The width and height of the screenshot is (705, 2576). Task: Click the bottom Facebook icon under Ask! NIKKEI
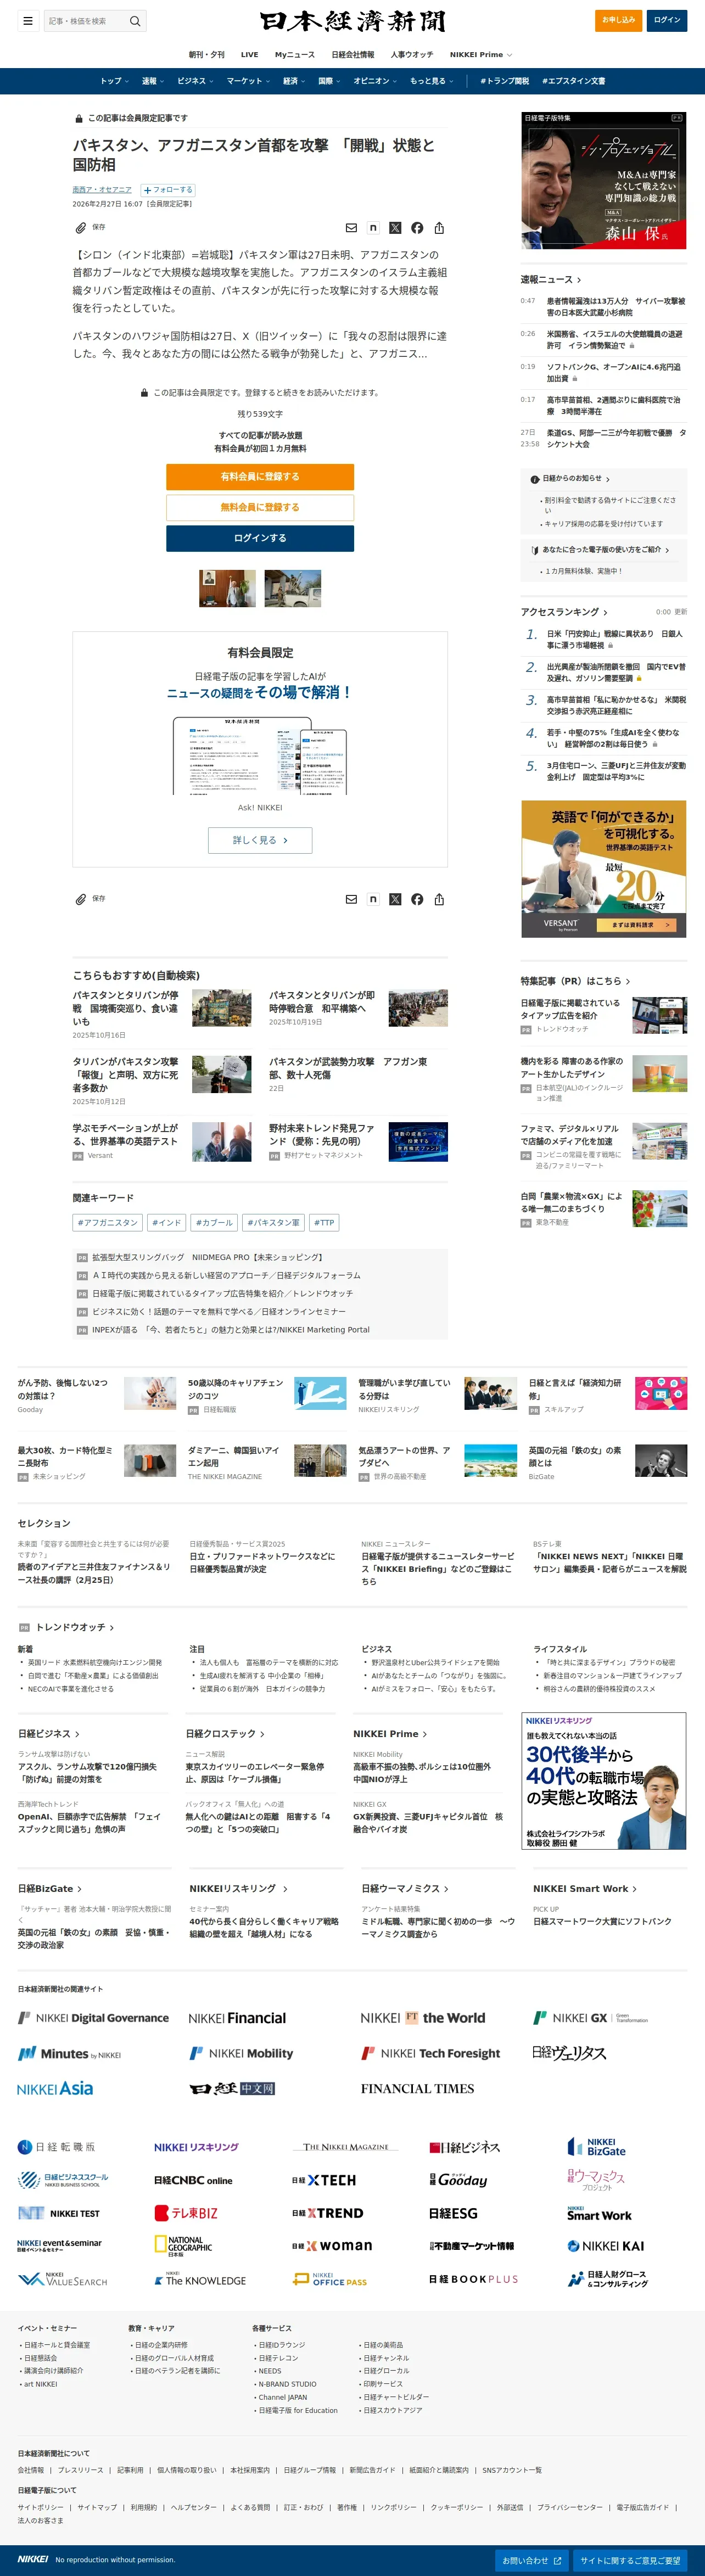417,899
